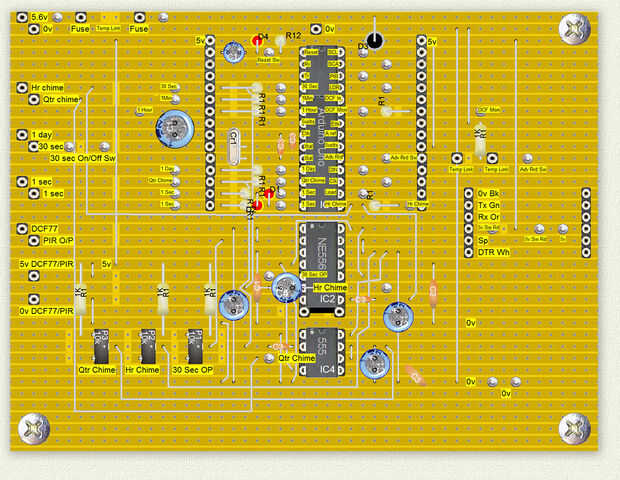Click the Reset Sw label
Screen dimensions: 620x480
pyautogui.click(x=268, y=60)
